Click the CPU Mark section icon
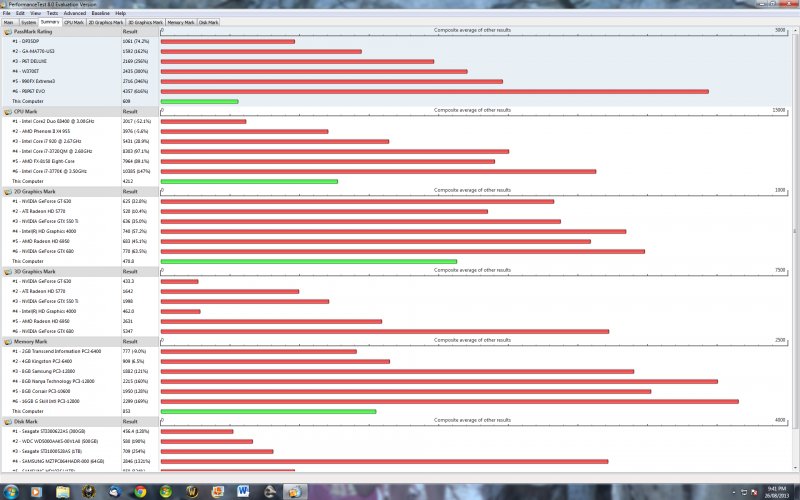Screen dimensions: 800x500 click(8, 112)
